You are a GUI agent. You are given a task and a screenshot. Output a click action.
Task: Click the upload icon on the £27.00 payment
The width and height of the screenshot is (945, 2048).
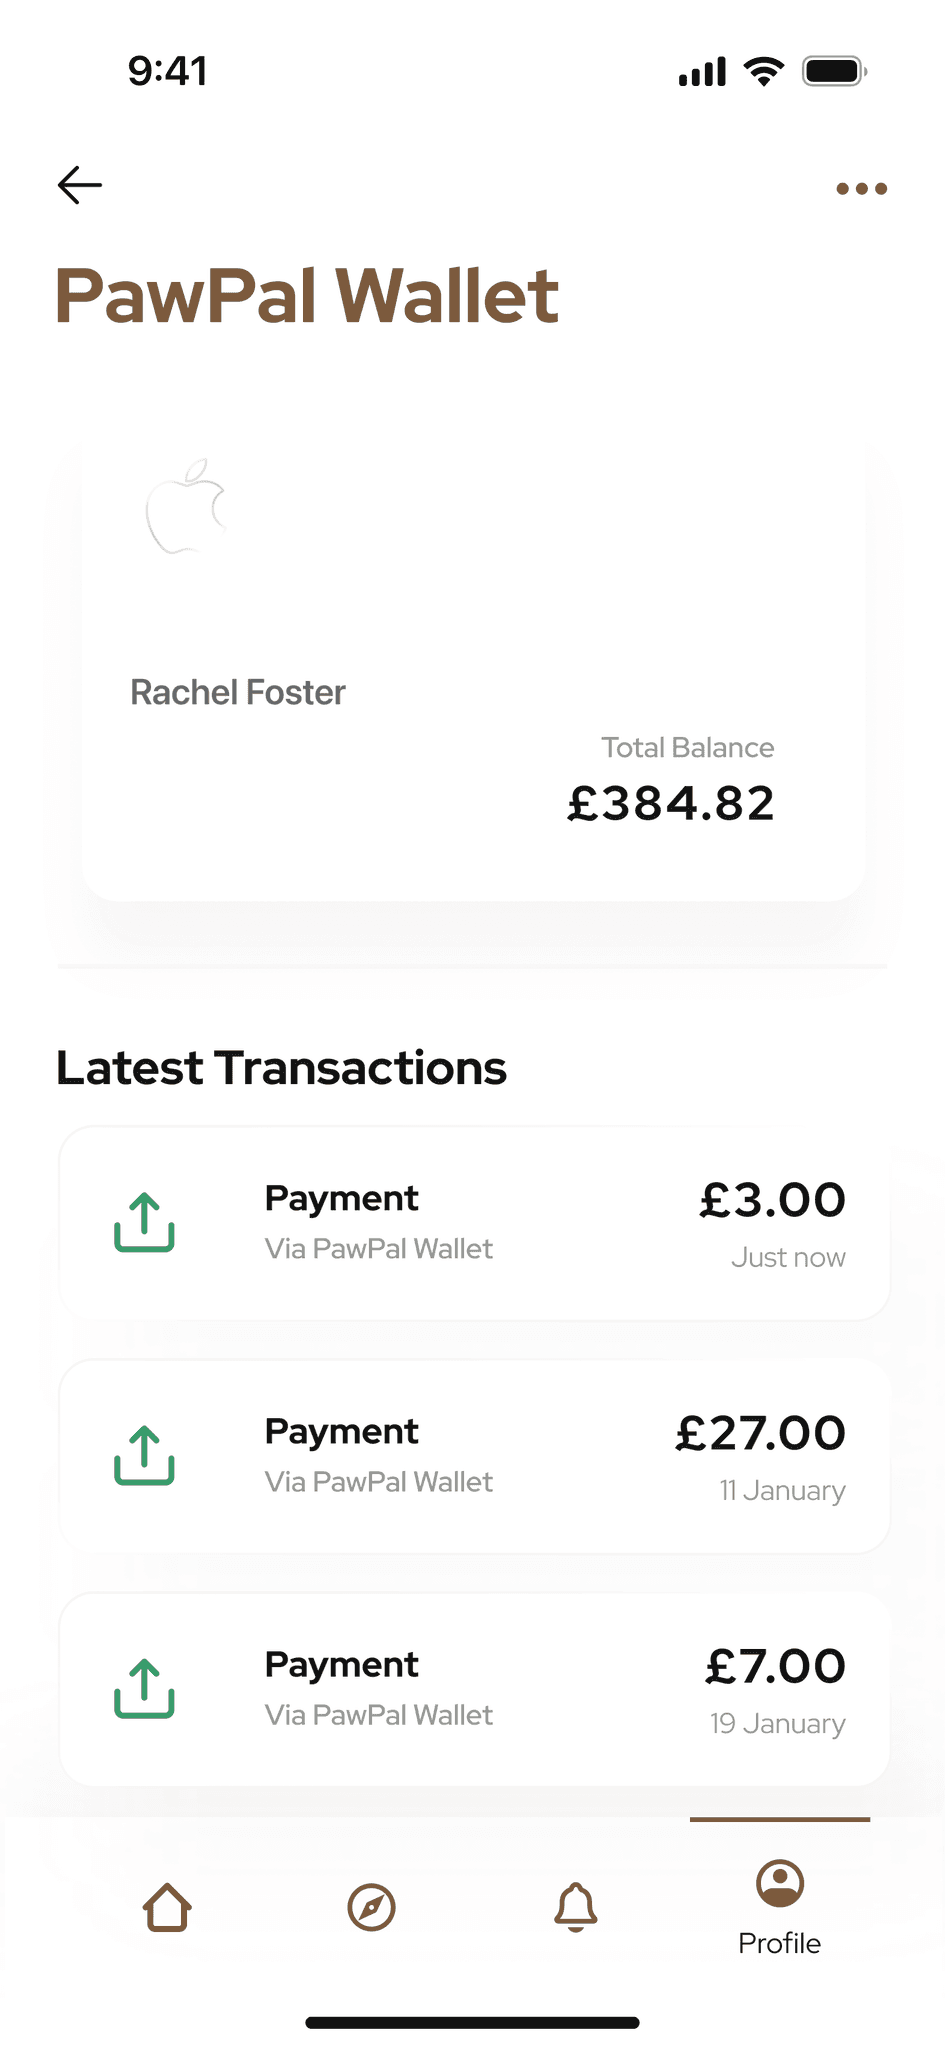point(145,1455)
